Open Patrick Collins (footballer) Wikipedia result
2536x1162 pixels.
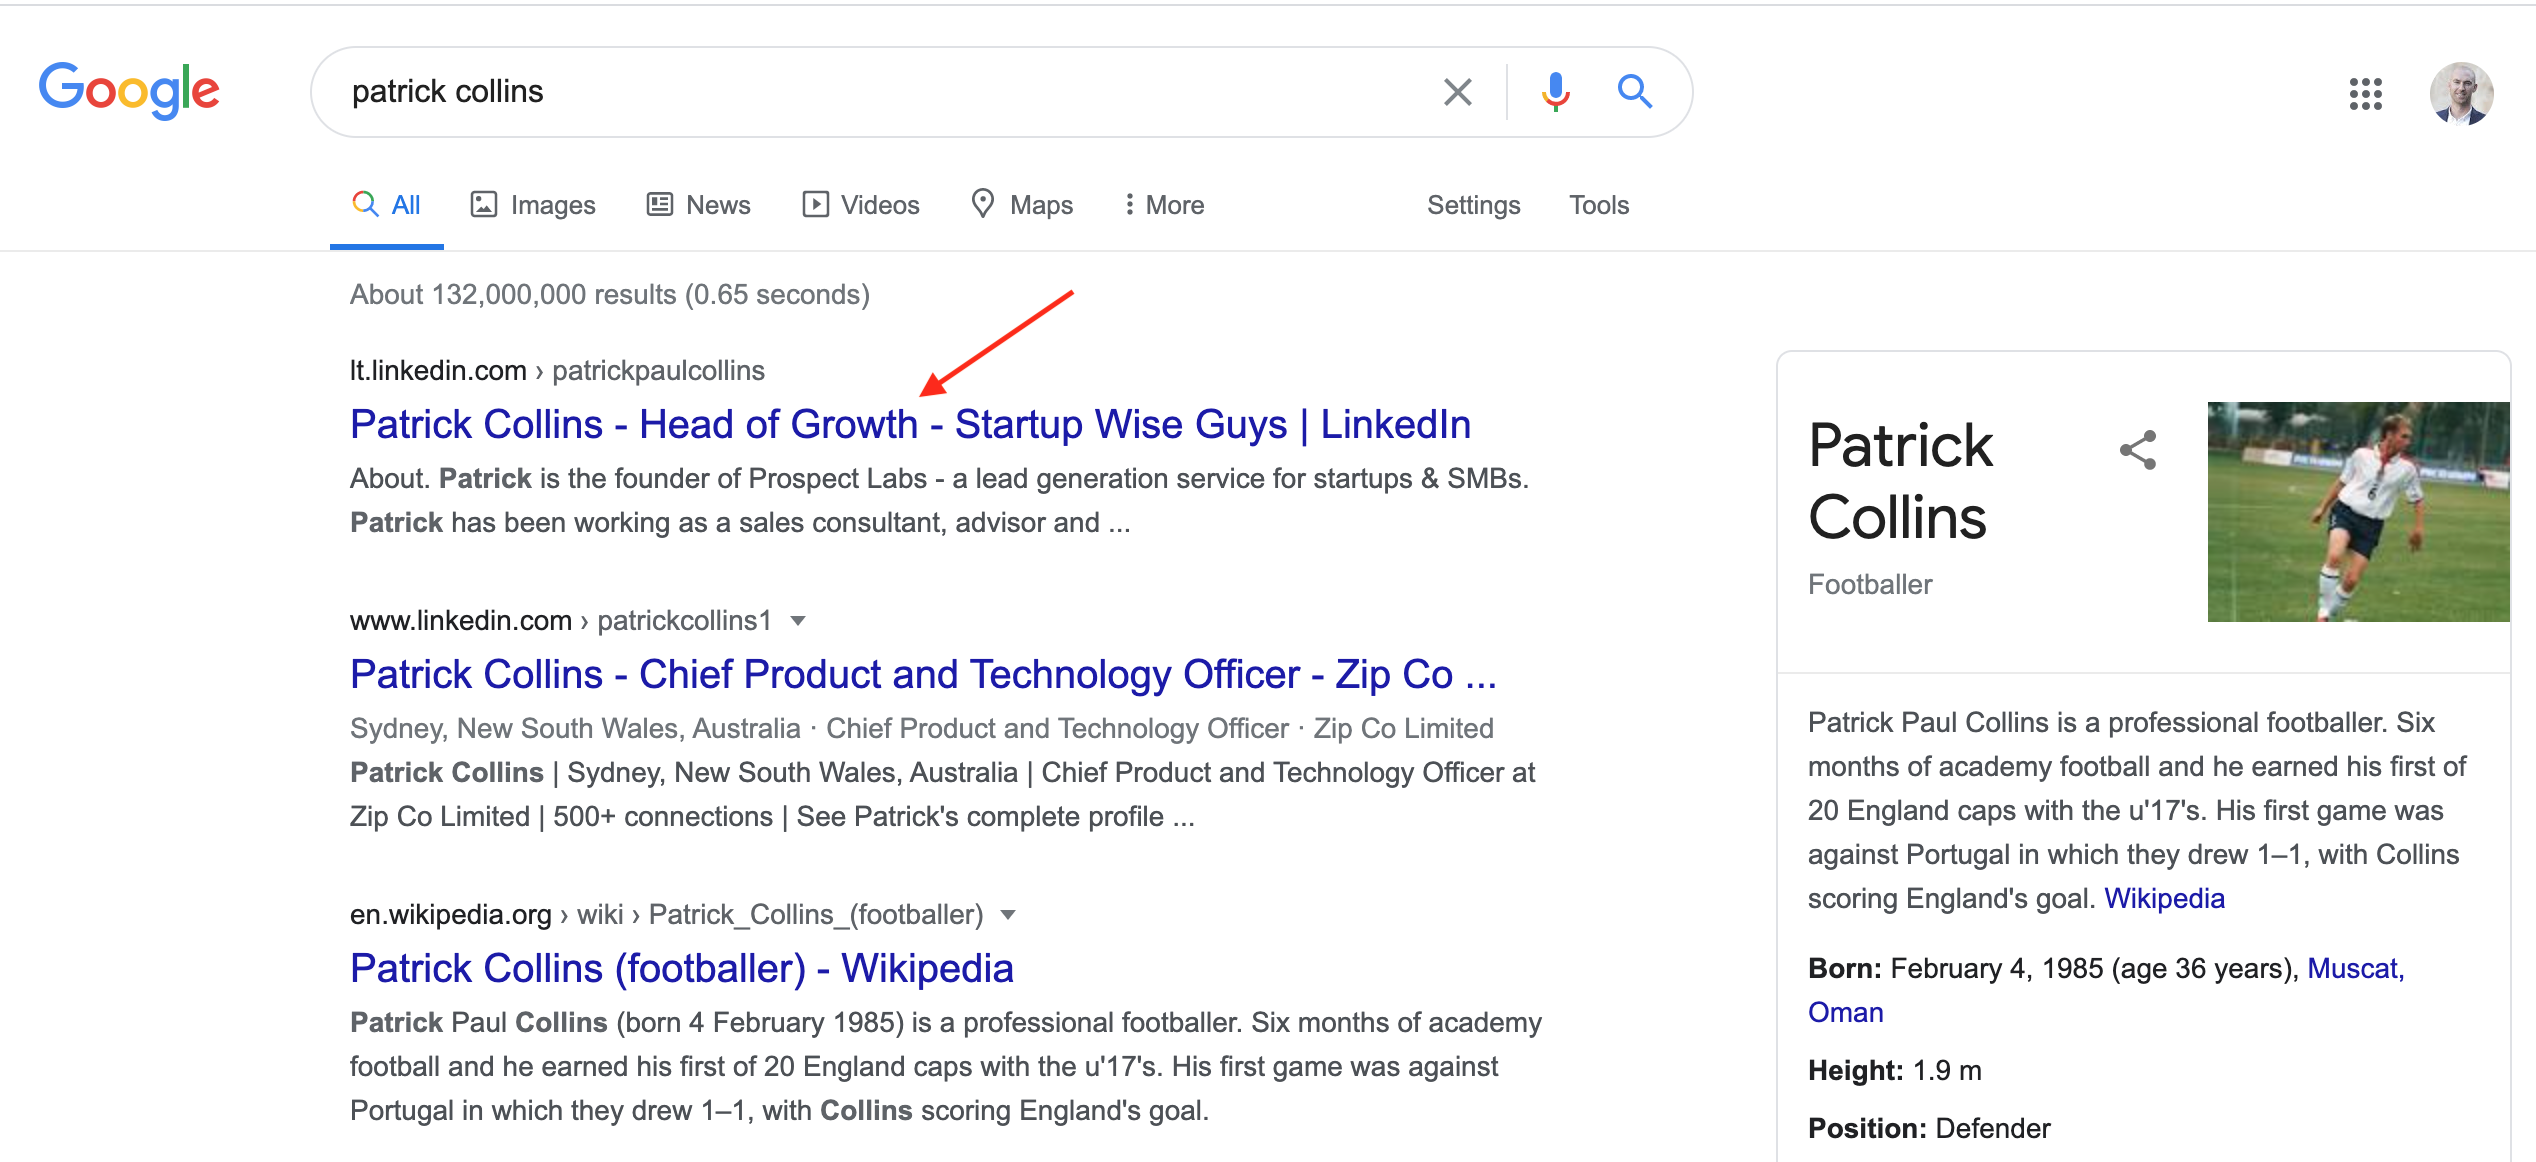(x=682, y=968)
